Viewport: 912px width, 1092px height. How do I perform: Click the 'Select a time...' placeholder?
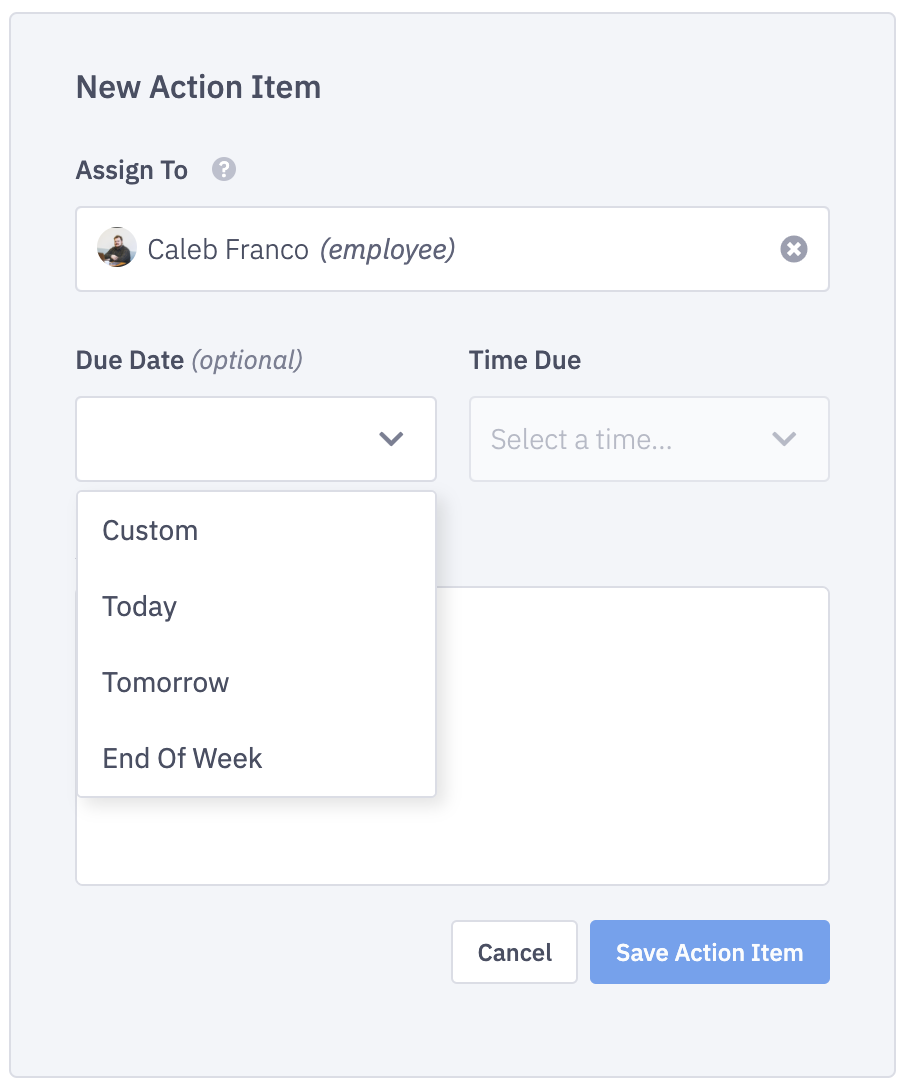[581, 439]
